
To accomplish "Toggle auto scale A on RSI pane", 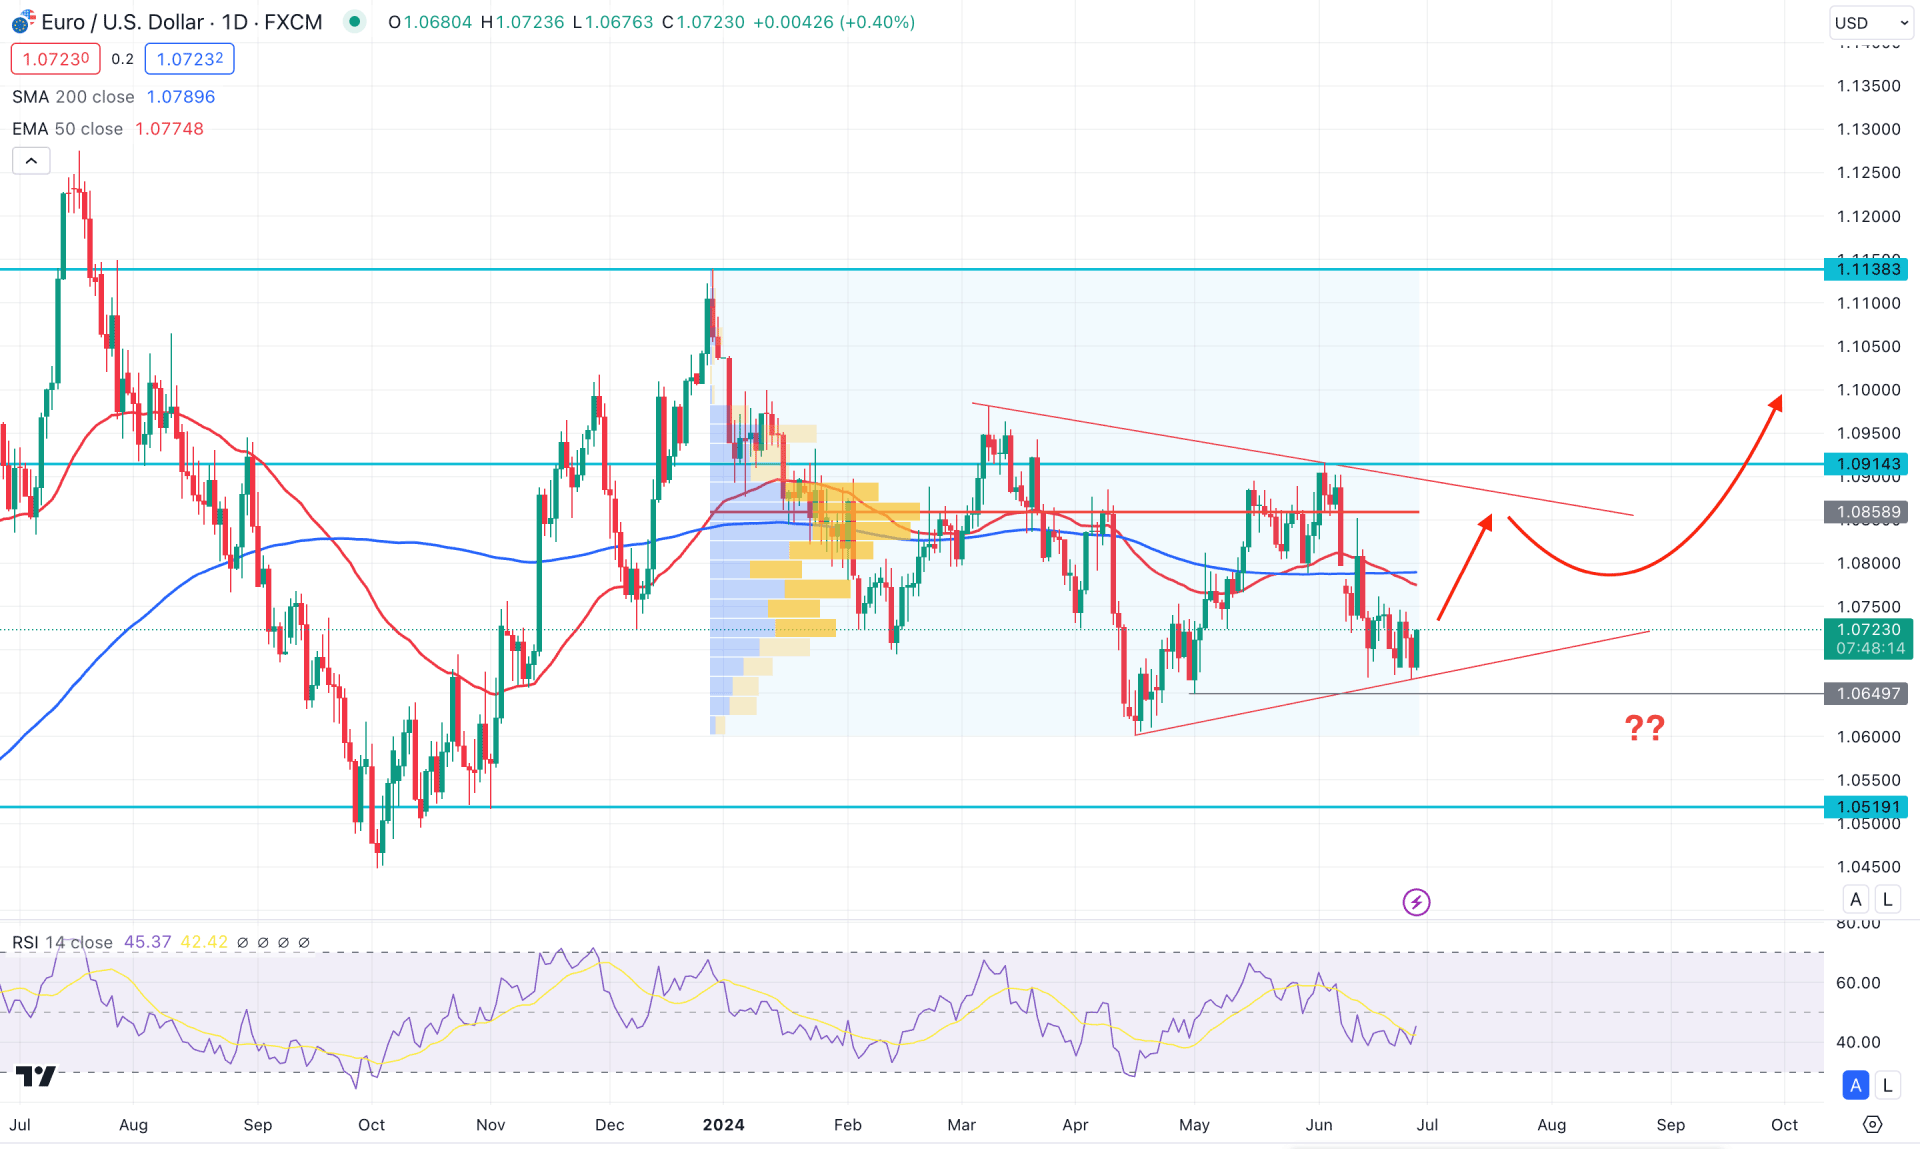I will coord(1856,1085).
